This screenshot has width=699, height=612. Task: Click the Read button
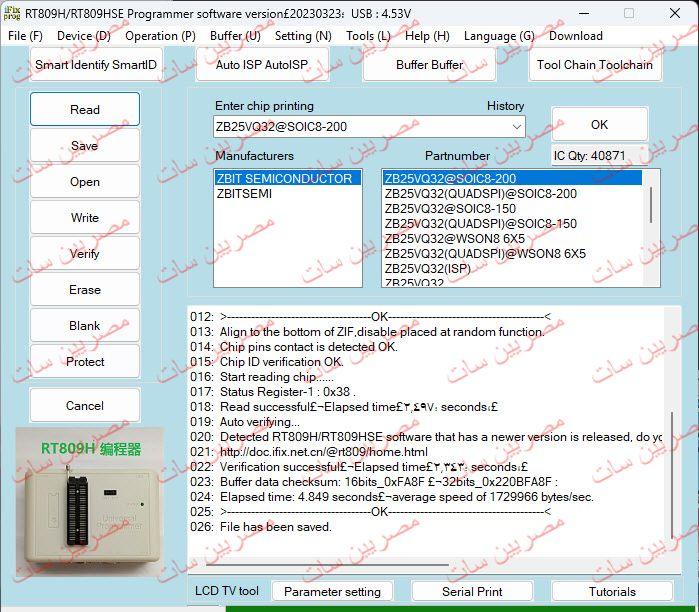point(85,110)
